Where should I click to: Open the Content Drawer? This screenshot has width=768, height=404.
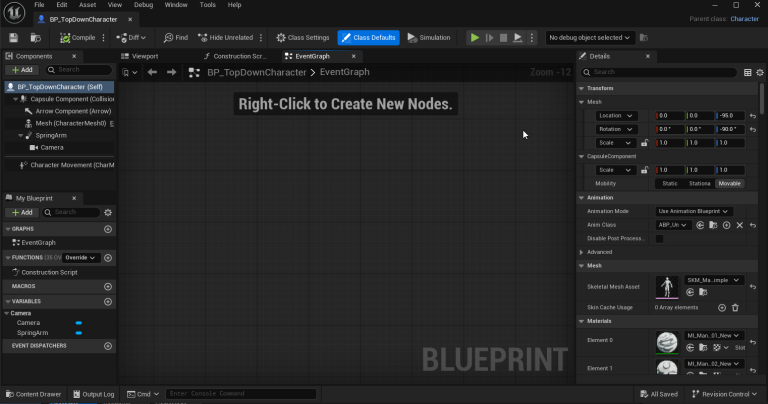click(x=33, y=394)
